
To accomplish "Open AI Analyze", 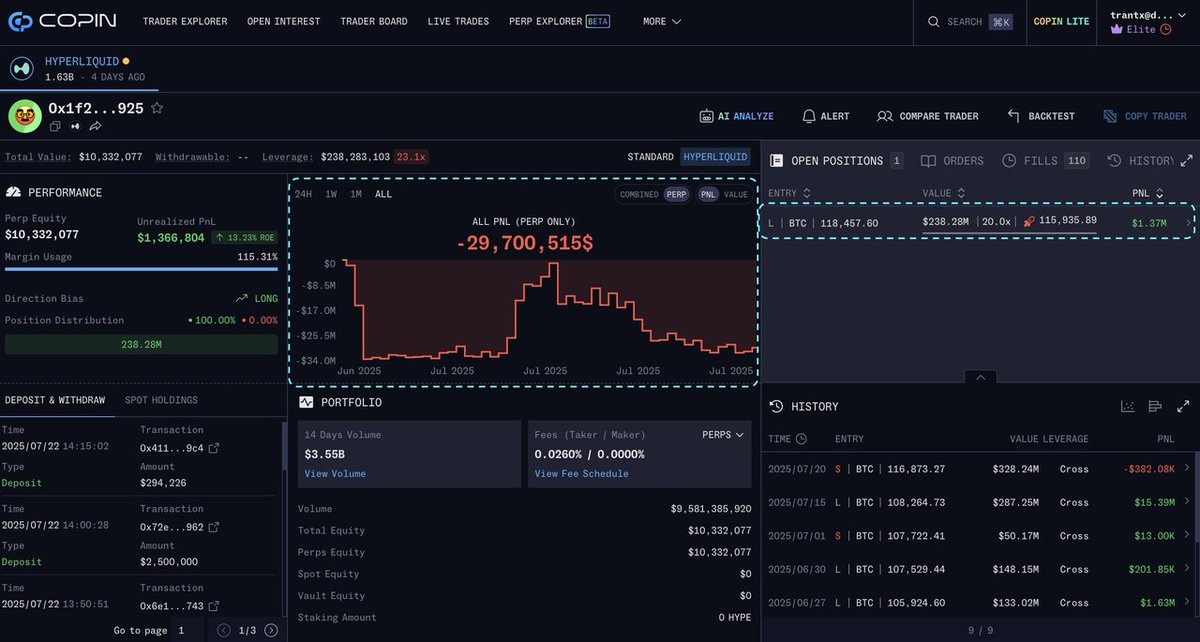I will tap(736, 116).
